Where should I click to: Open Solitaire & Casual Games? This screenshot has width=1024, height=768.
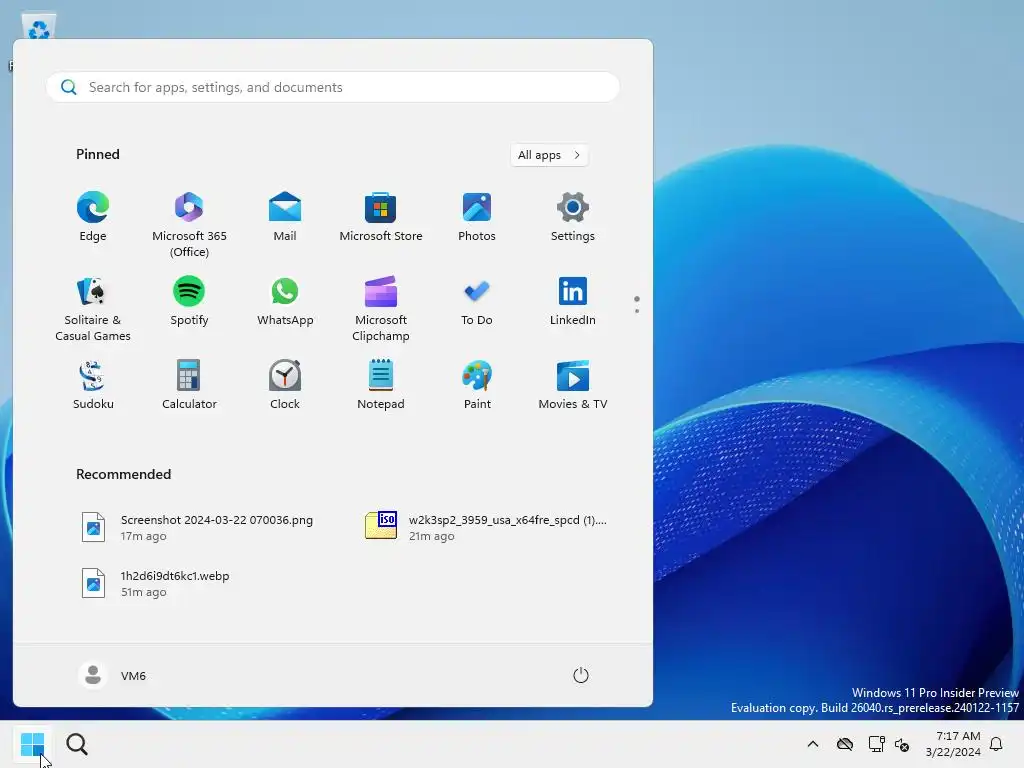coord(93,308)
